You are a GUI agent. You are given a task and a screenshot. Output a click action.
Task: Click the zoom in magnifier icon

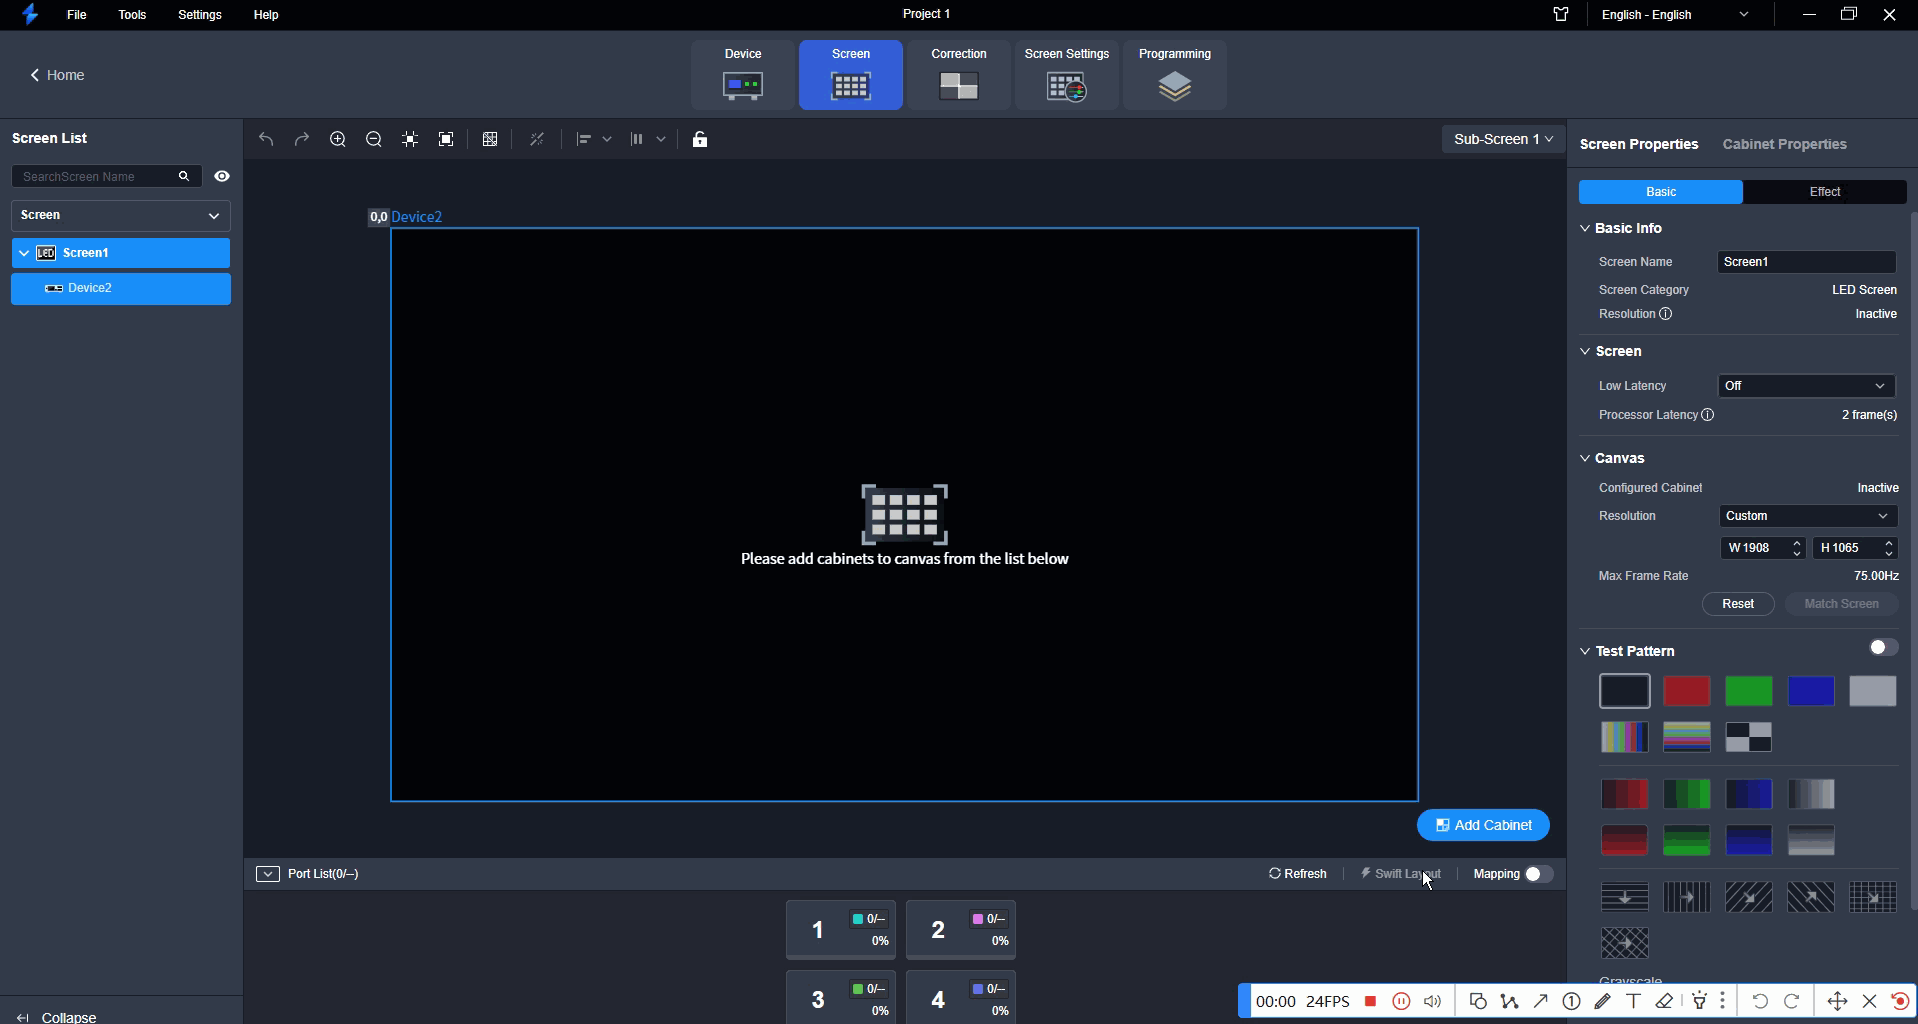pos(338,139)
